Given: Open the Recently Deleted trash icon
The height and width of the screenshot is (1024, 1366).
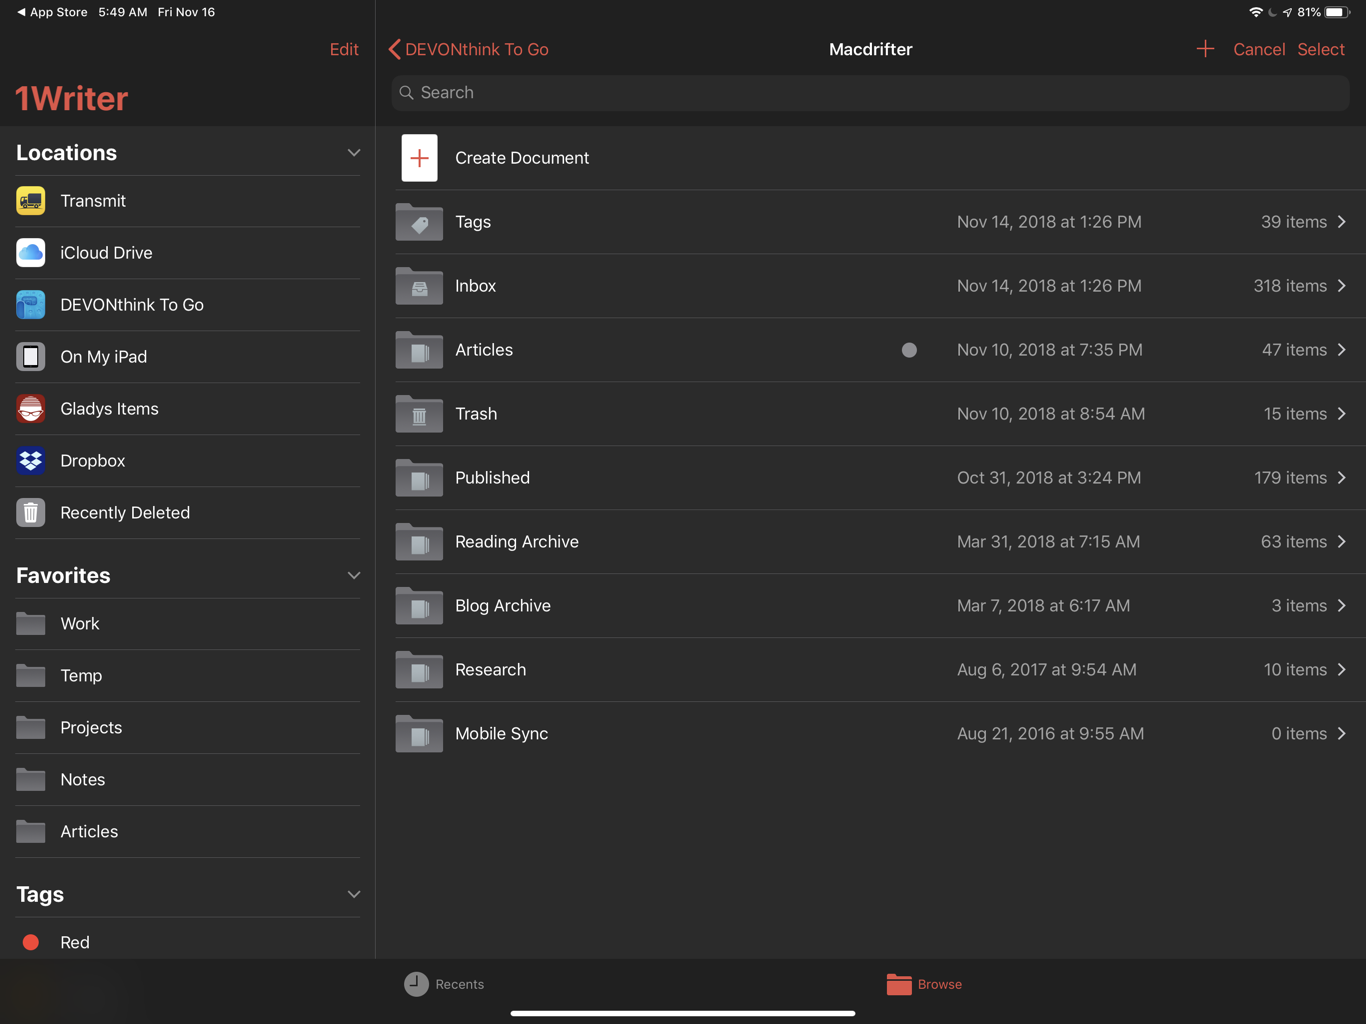Looking at the screenshot, I should (31, 513).
